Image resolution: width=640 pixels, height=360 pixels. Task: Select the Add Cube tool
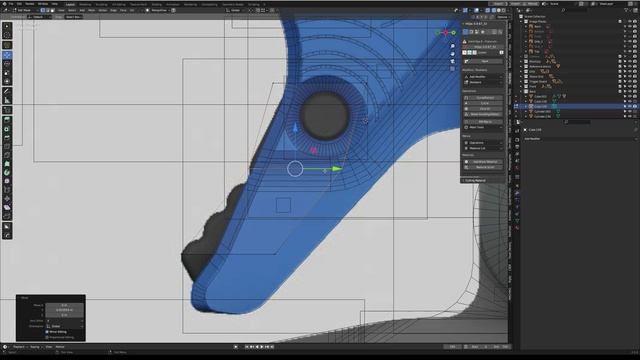pos(7,110)
